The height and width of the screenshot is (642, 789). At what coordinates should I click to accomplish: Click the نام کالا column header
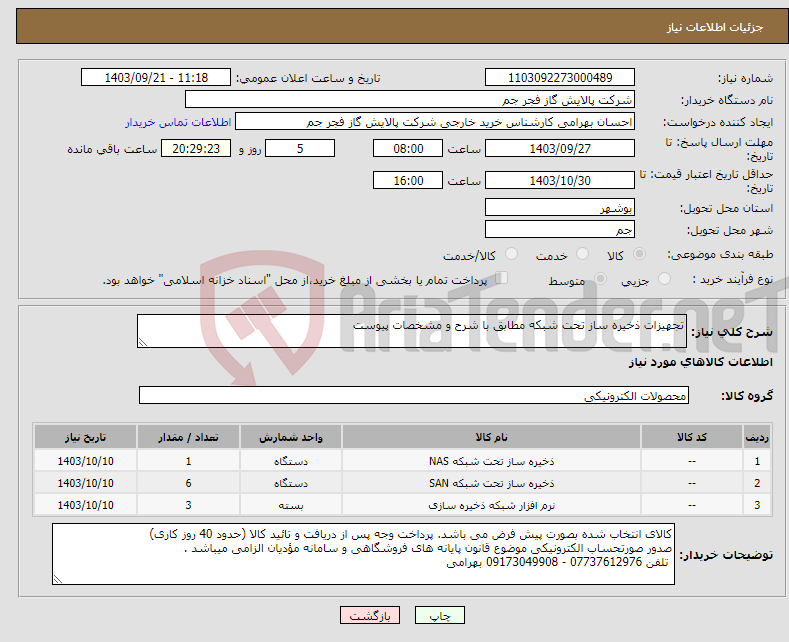pyautogui.click(x=491, y=437)
